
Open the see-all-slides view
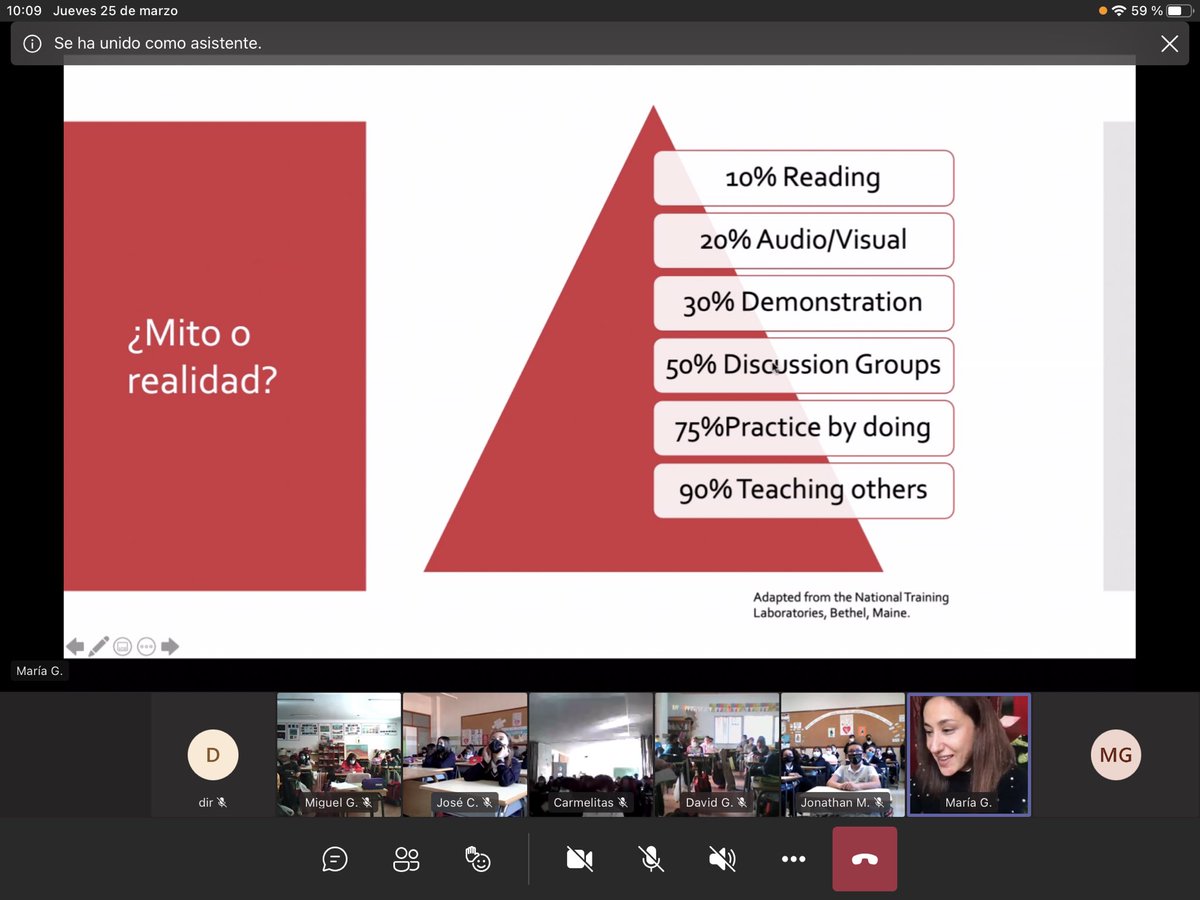tap(123, 647)
